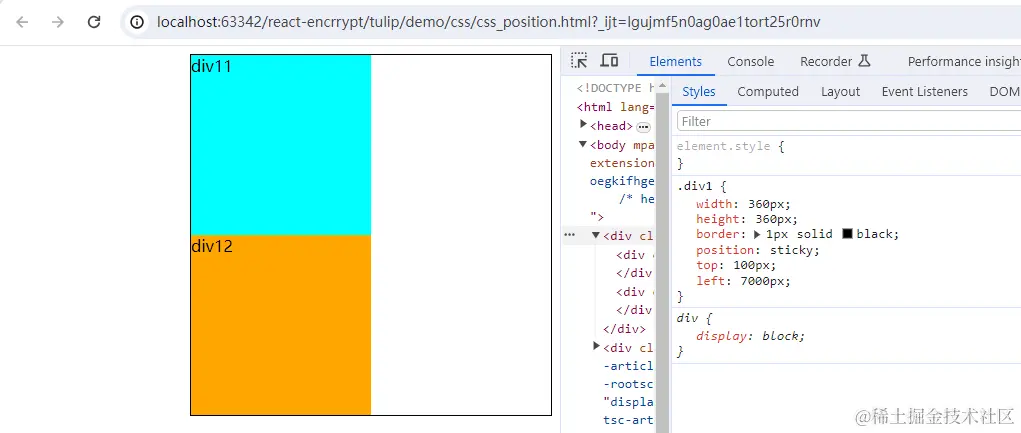This screenshot has height=433, width=1021.
Task: Open the three-dot actions on selected row
Action: tap(570, 235)
